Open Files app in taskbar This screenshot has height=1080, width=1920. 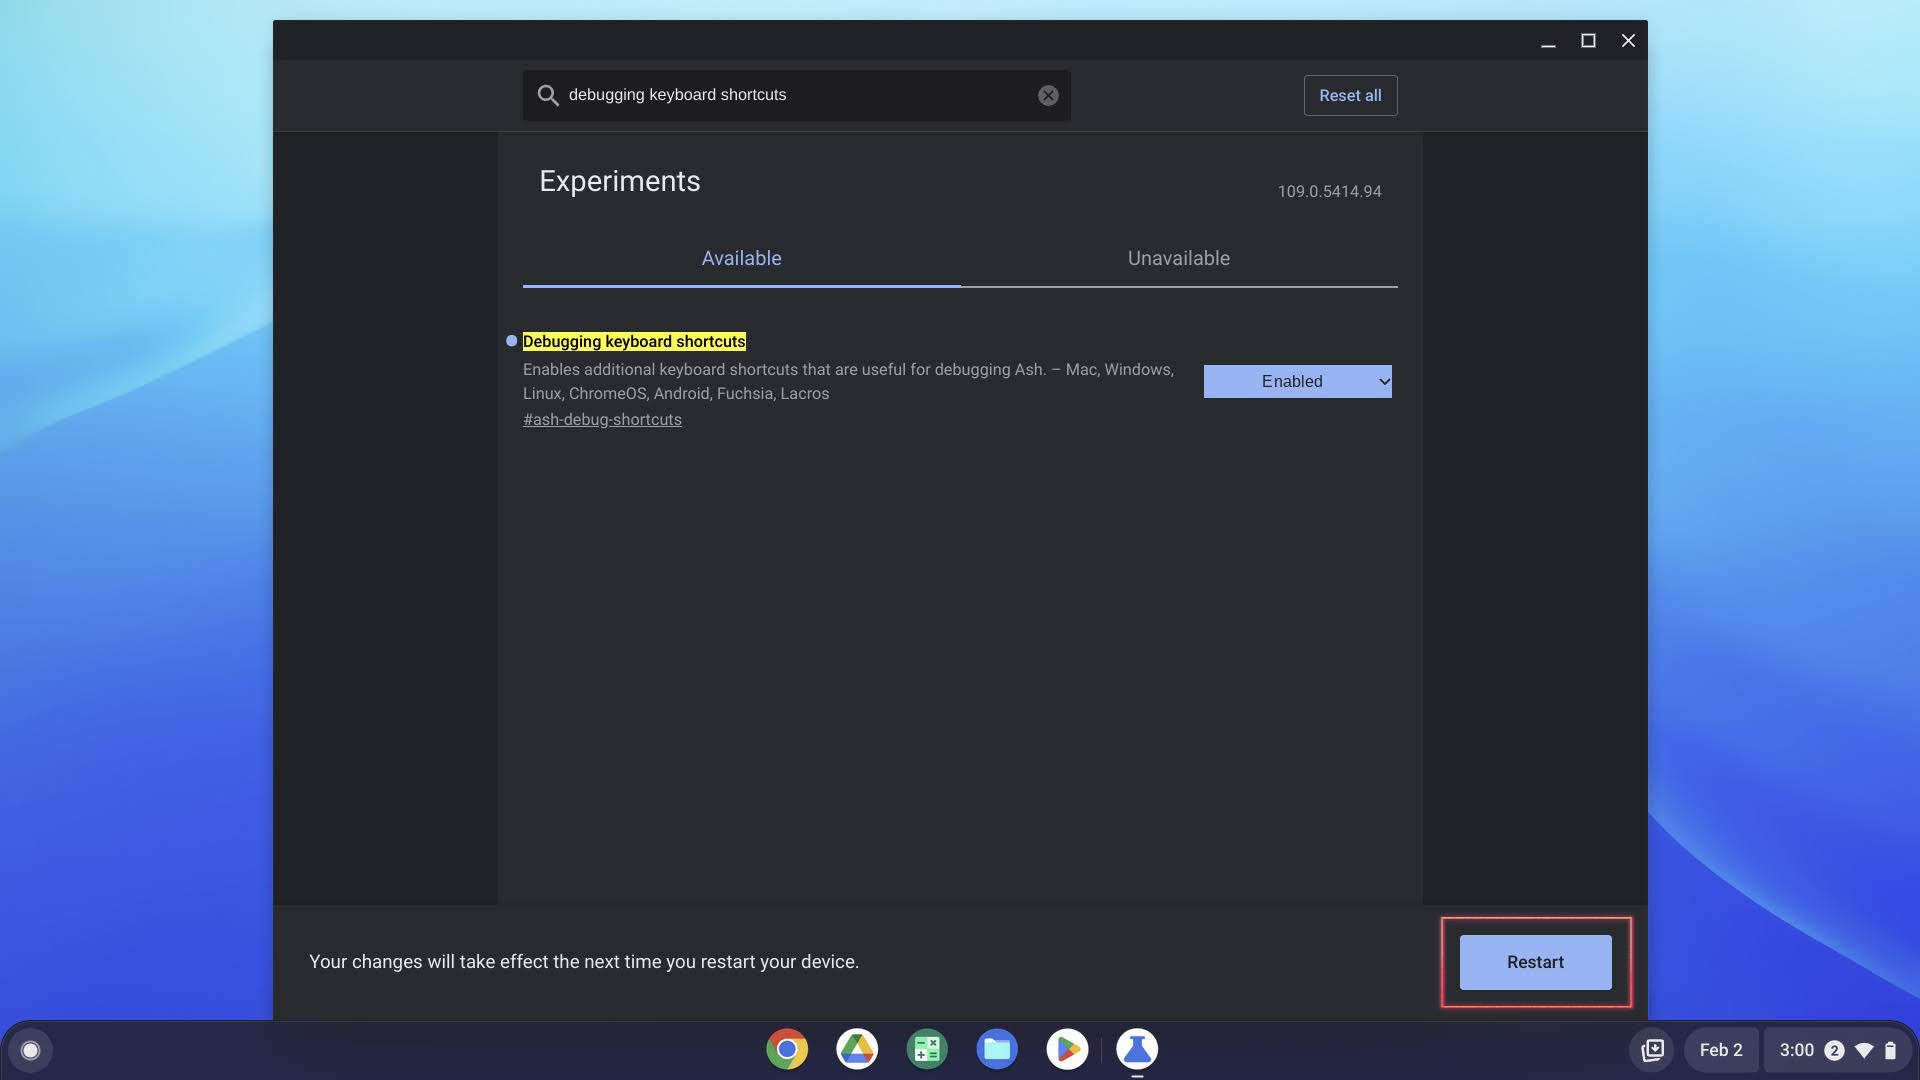click(x=997, y=1048)
